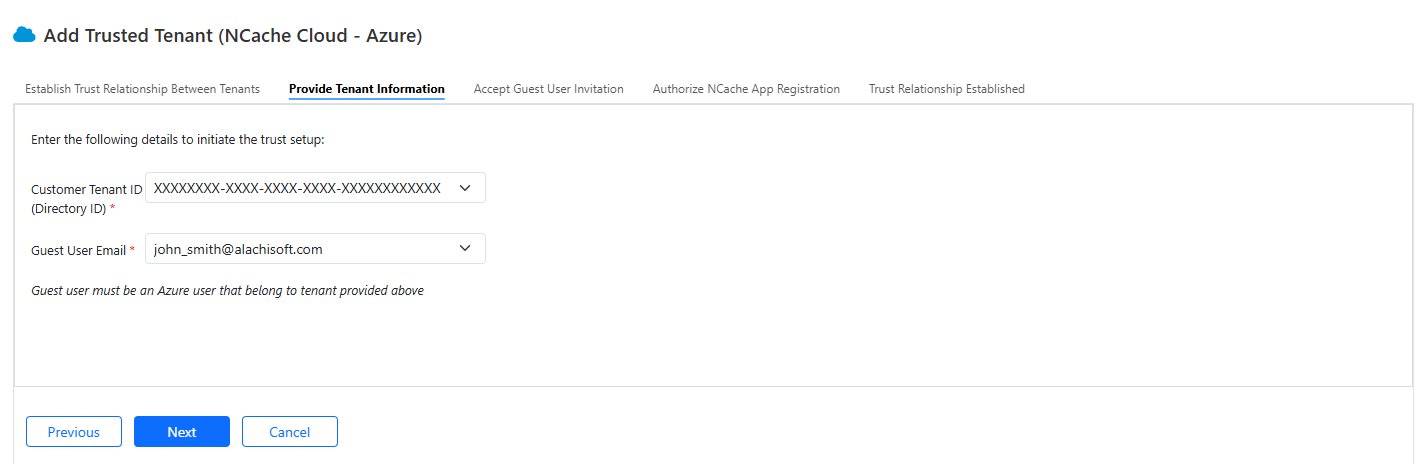Image resolution: width=1425 pixels, height=464 pixels.
Task: Click the blue cloud icon beside the title
Action: 24,35
